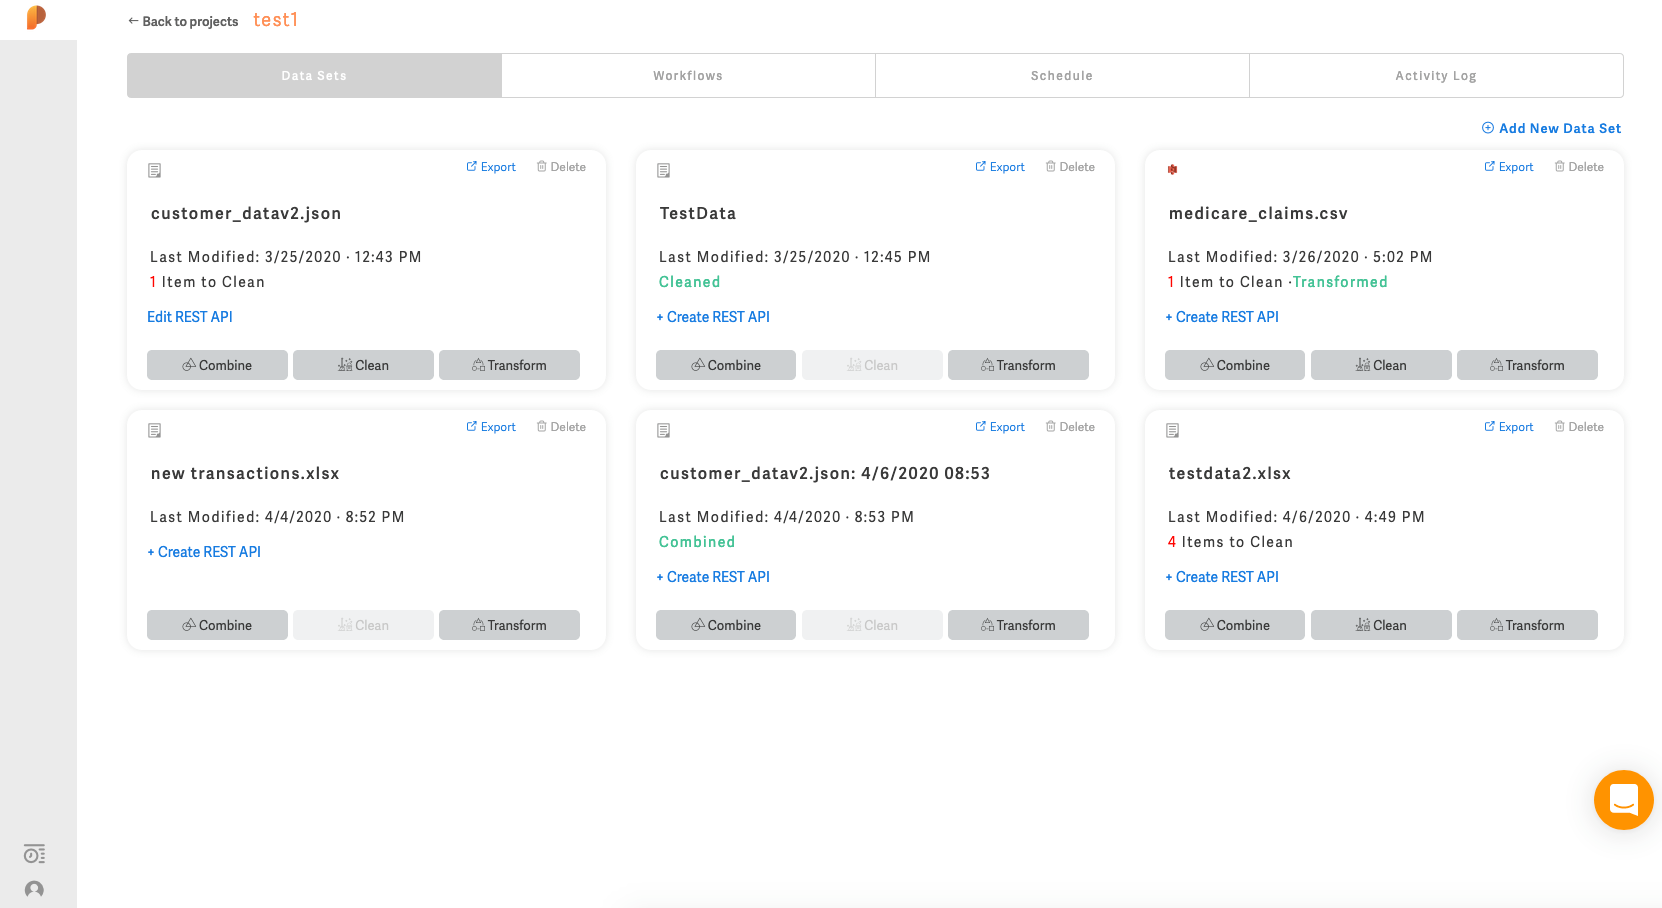Click the medicare_claims.csv card title

pos(1258,213)
